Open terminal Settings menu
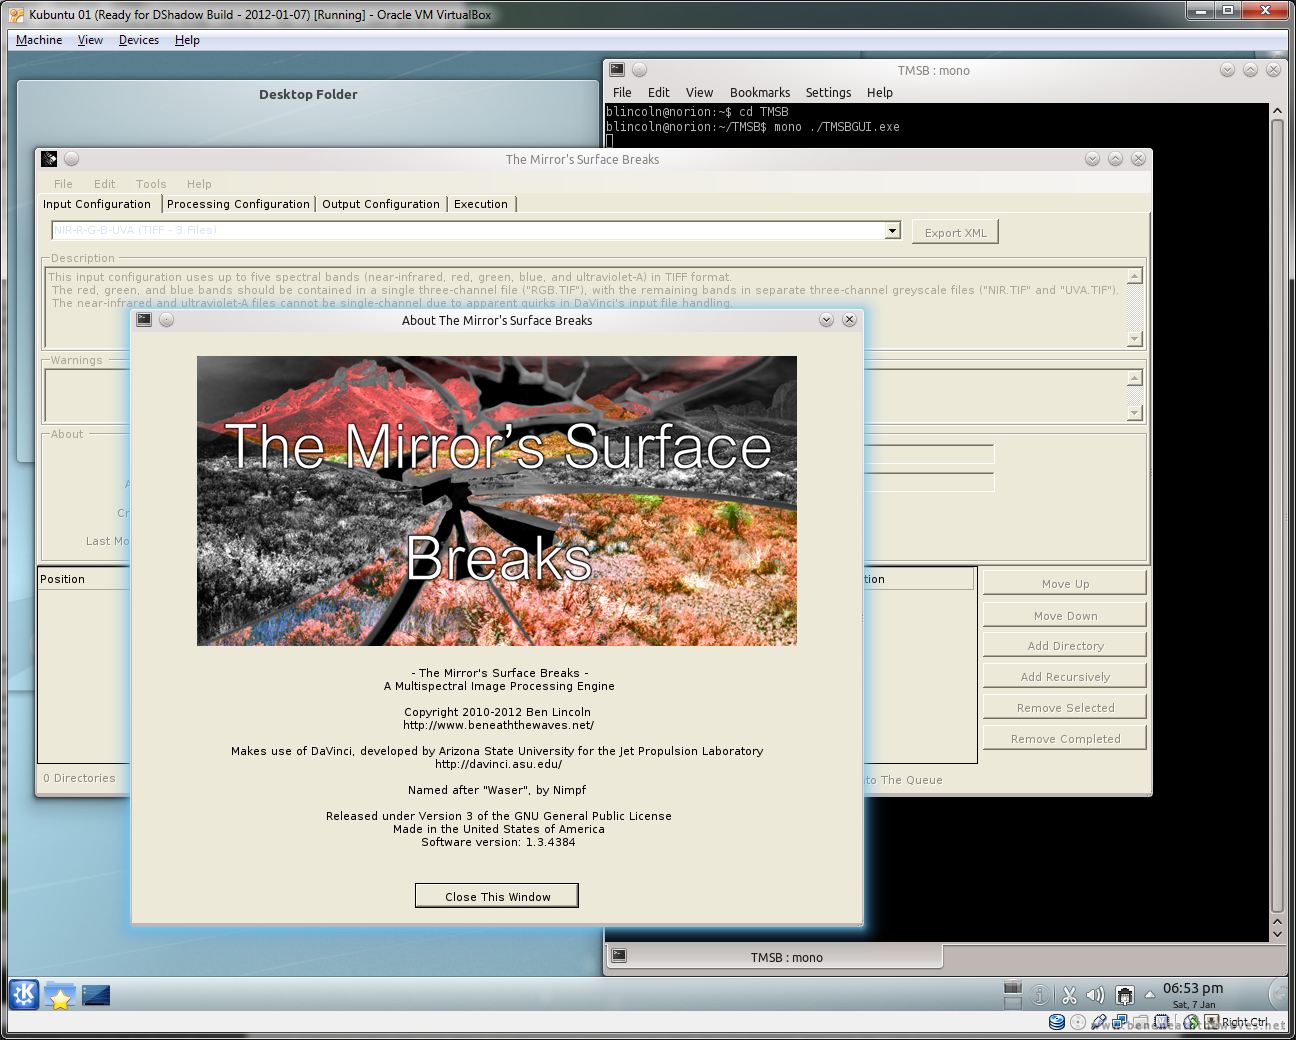 [x=828, y=92]
